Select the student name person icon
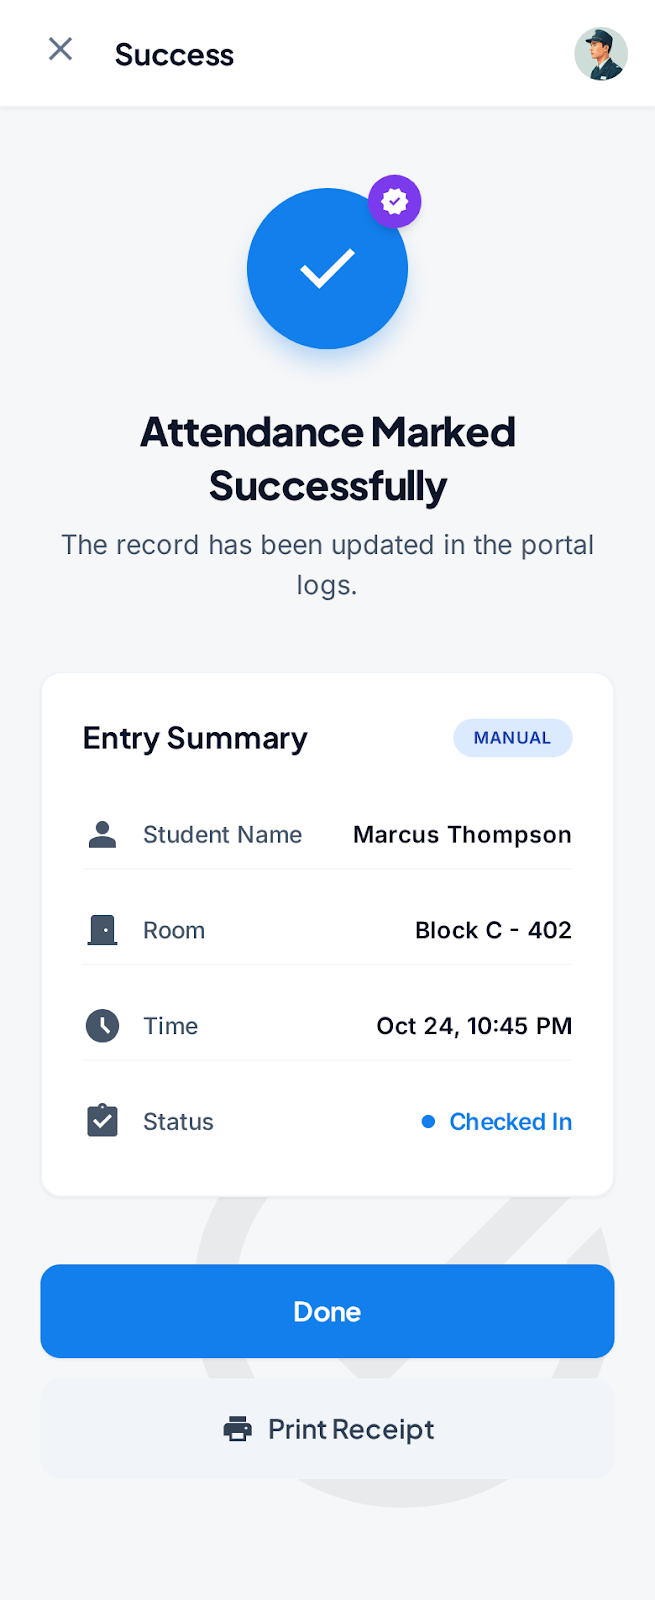Screen dimensions: 655x1600 click(x=102, y=834)
